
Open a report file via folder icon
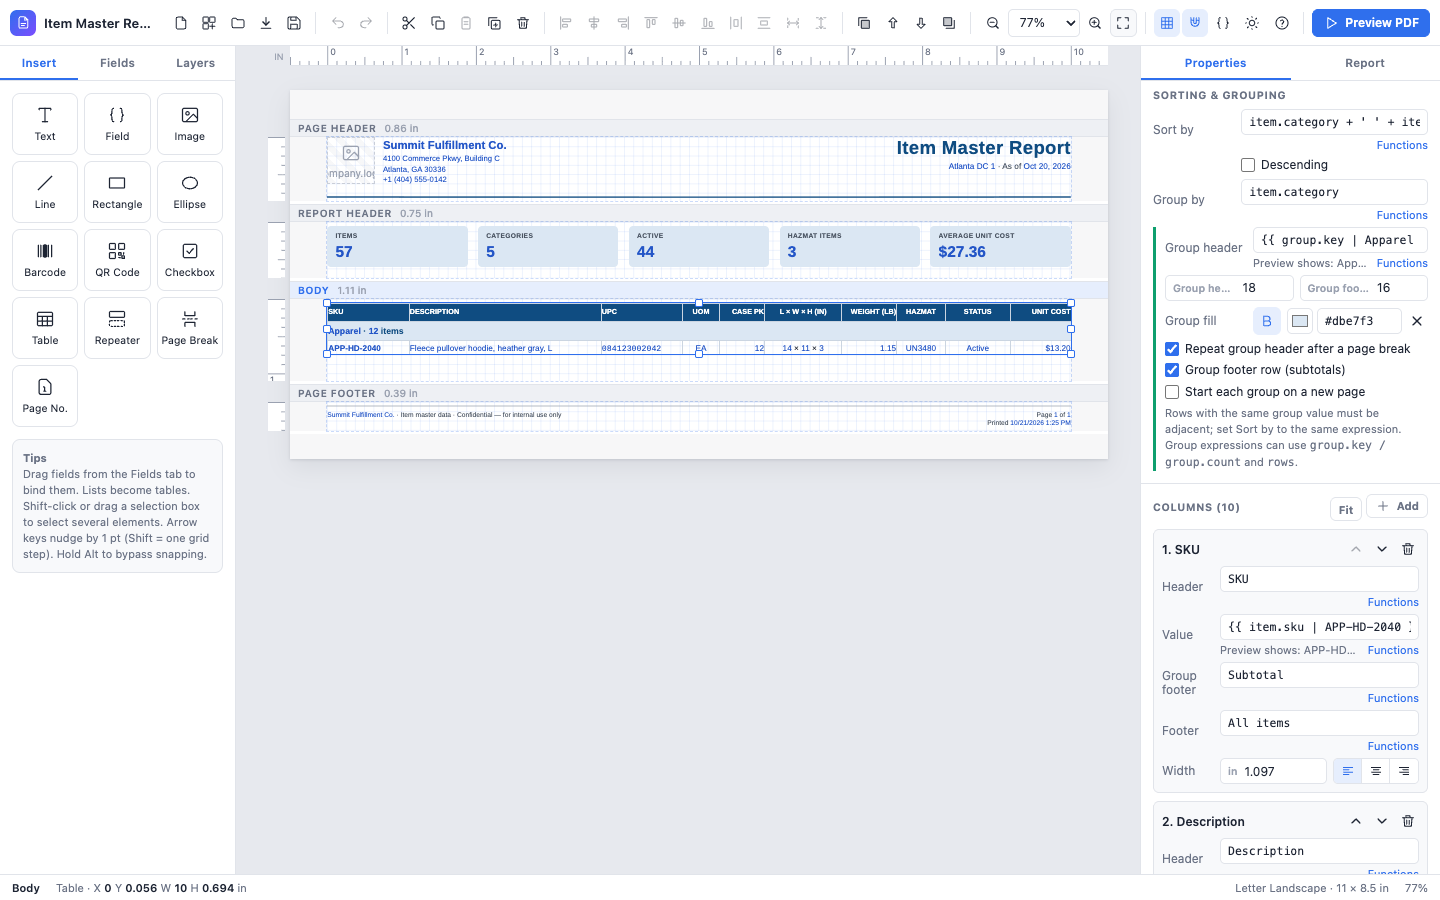238,23
